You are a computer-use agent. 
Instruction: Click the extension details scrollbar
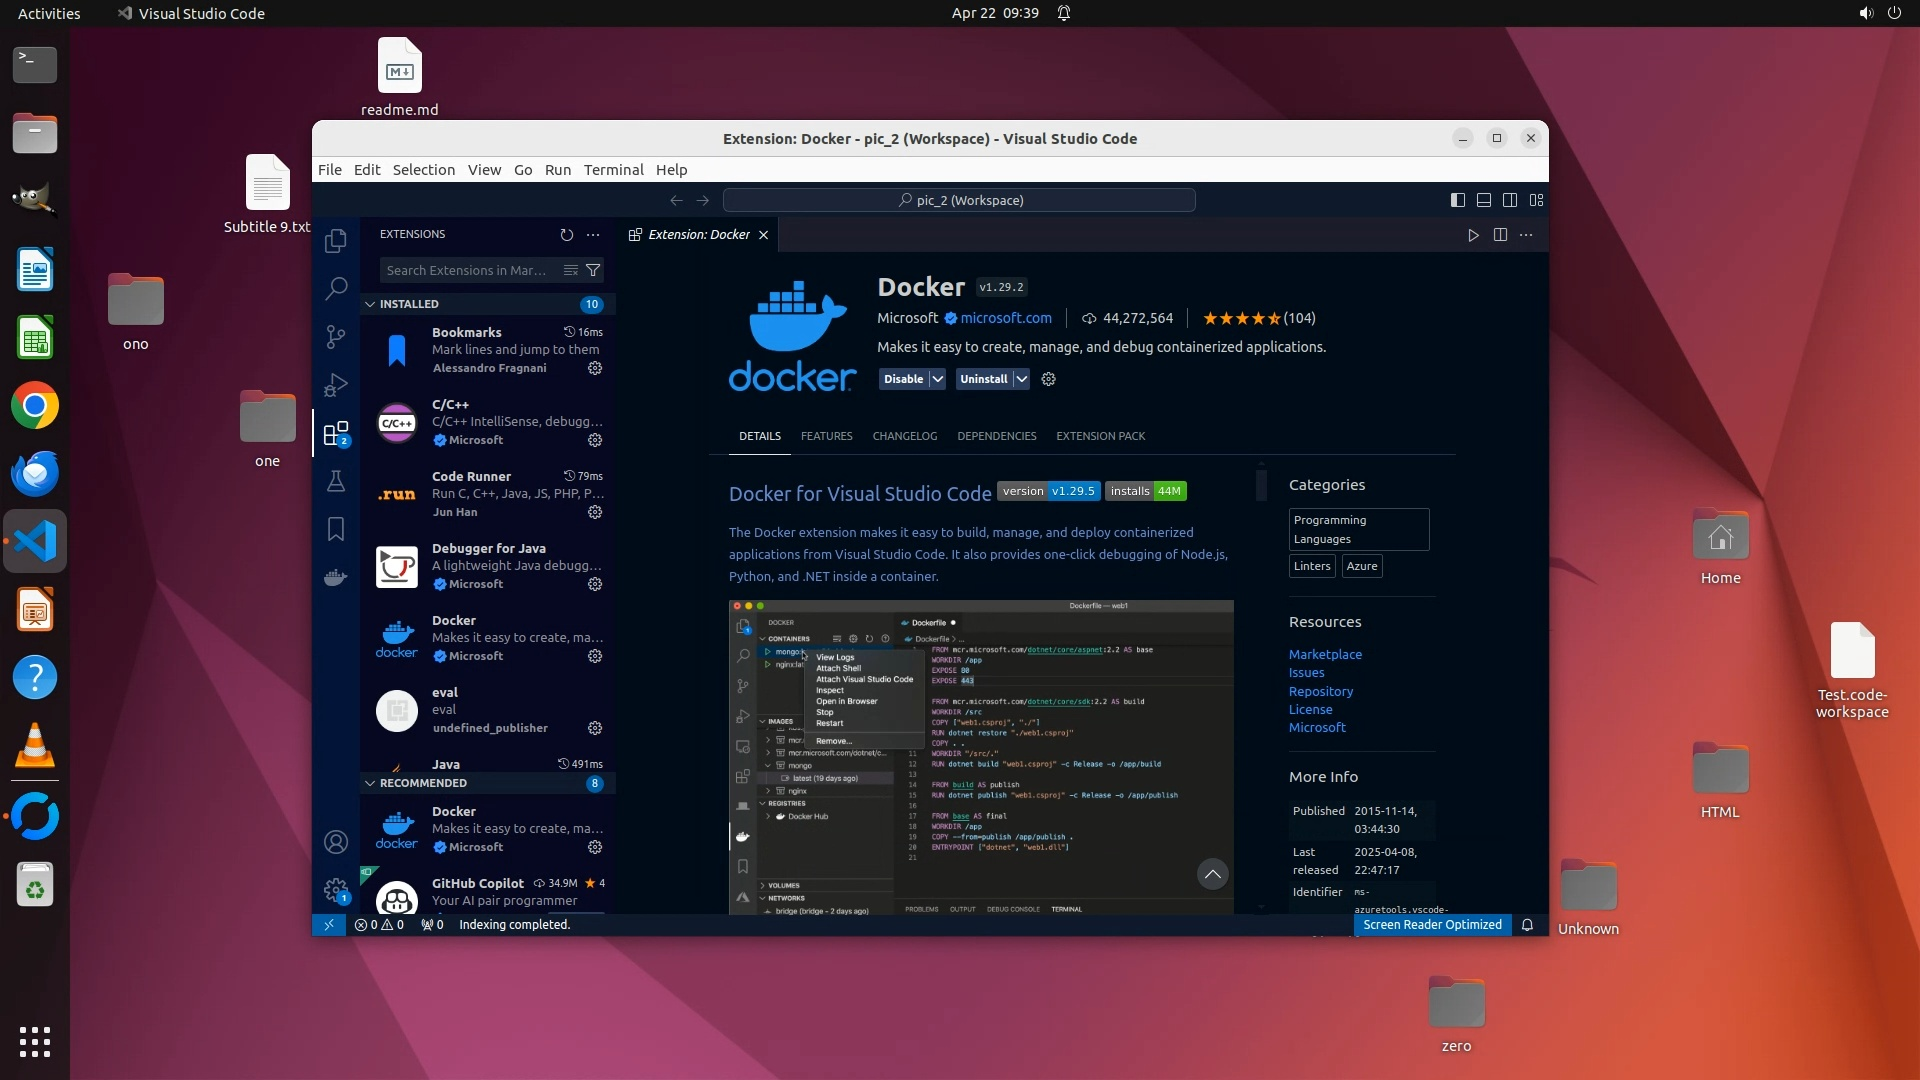[x=1261, y=486]
